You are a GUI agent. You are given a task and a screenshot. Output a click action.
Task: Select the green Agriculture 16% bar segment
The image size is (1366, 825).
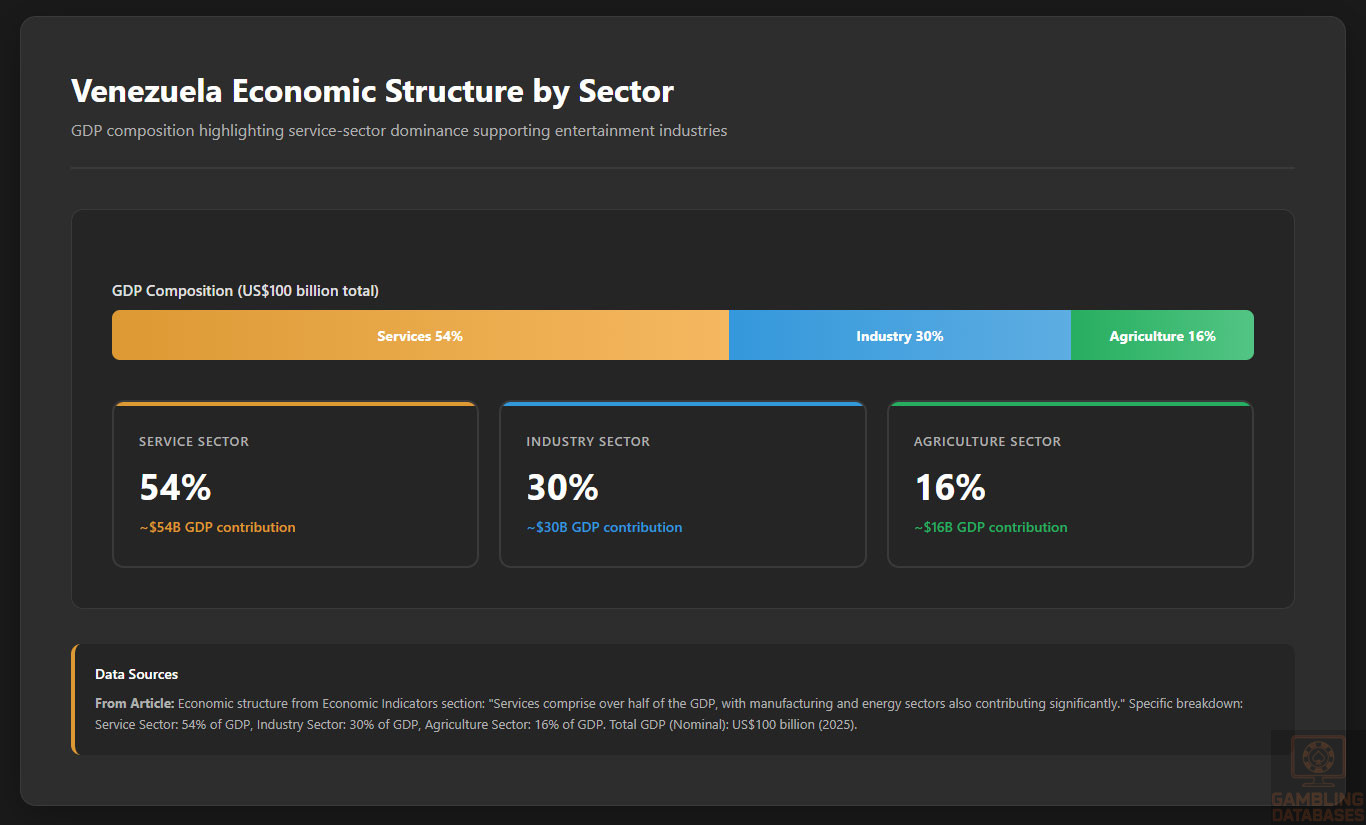(x=1162, y=336)
